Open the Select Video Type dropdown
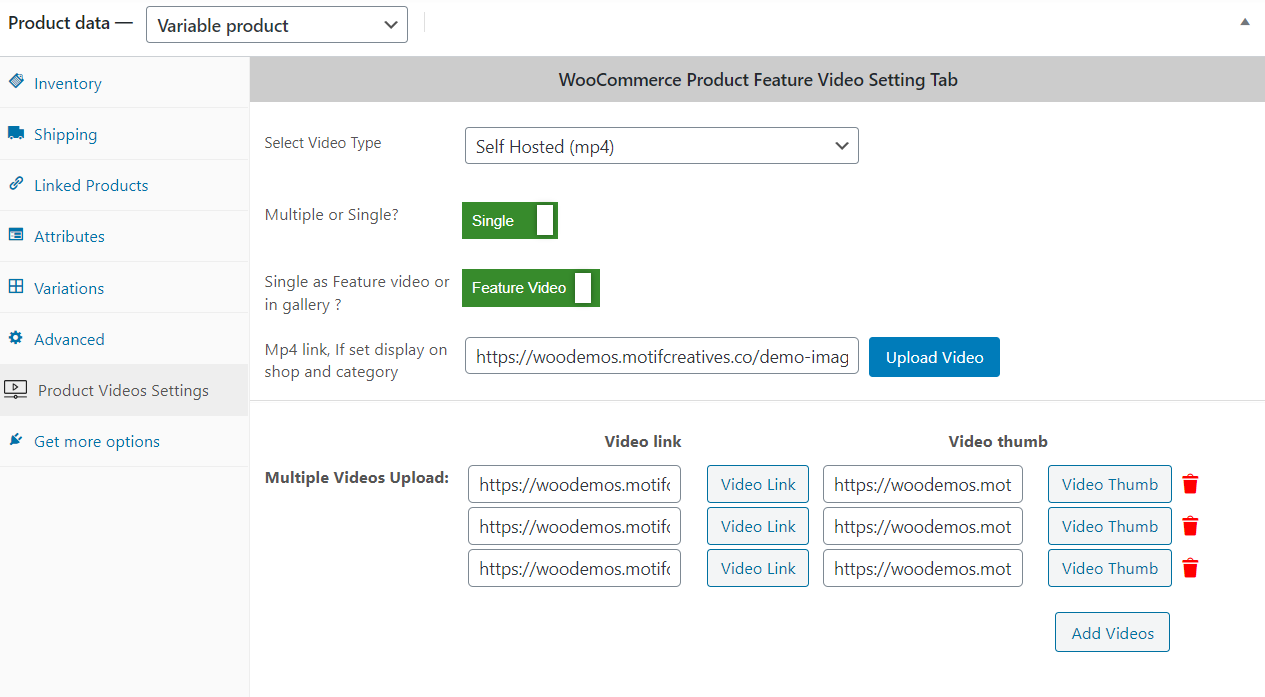The width and height of the screenshot is (1265, 697). coord(661,145)
